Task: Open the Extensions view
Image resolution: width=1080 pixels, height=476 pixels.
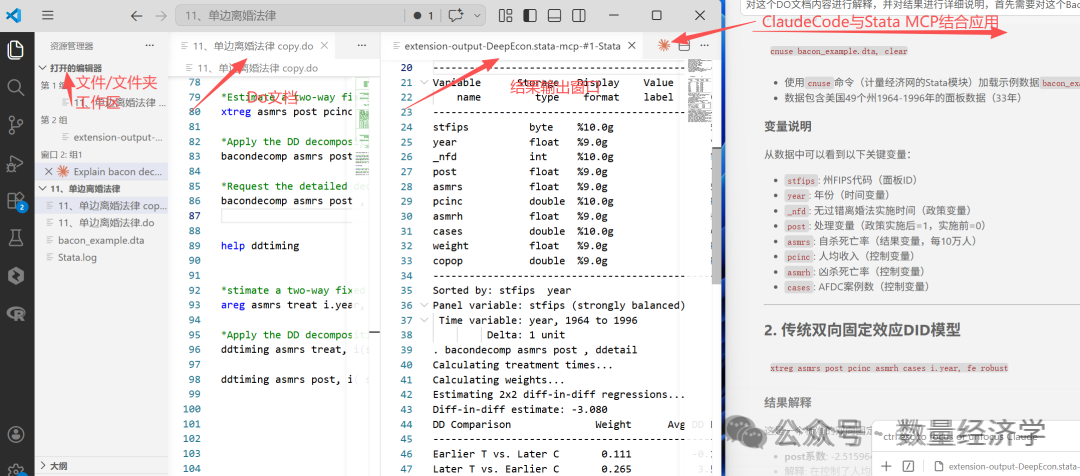Action: [x=15, y=200]
